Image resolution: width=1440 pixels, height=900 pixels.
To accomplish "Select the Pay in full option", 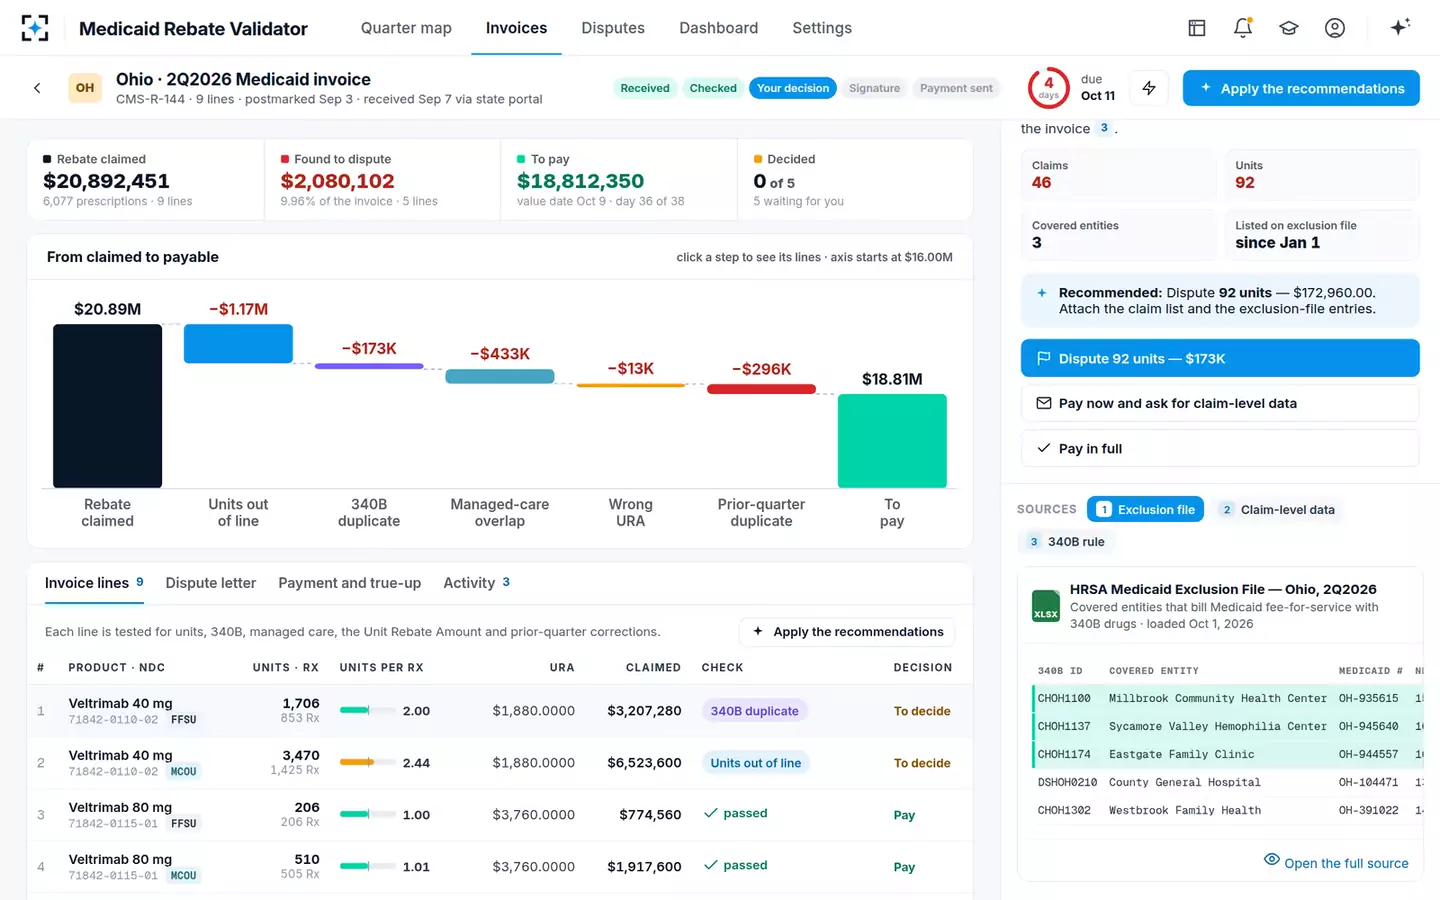I will [x=1220, y=448].
